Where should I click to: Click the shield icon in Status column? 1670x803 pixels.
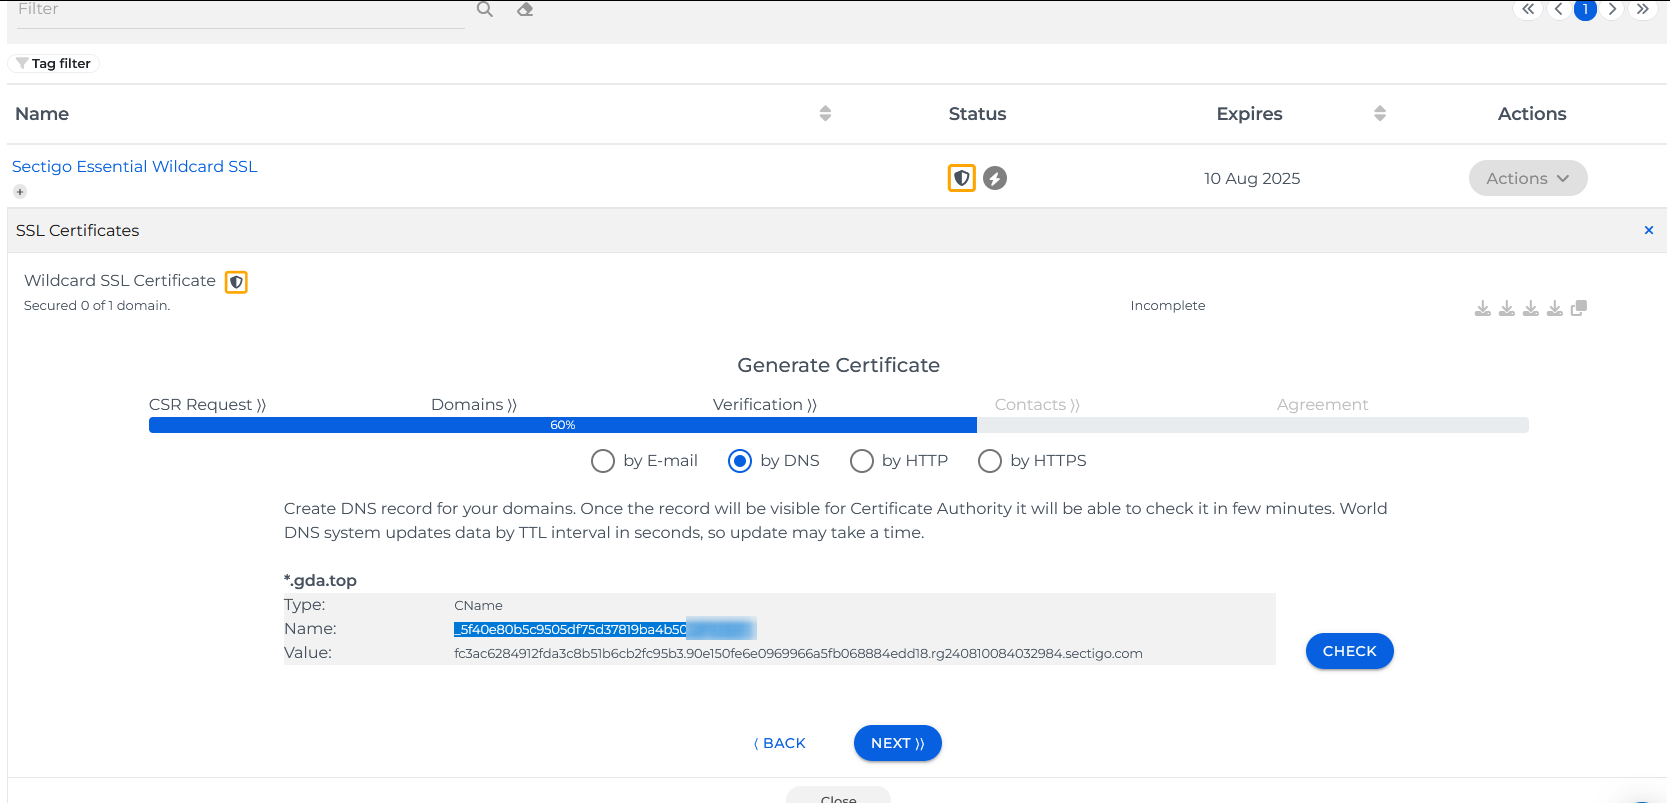coord(961,178)
